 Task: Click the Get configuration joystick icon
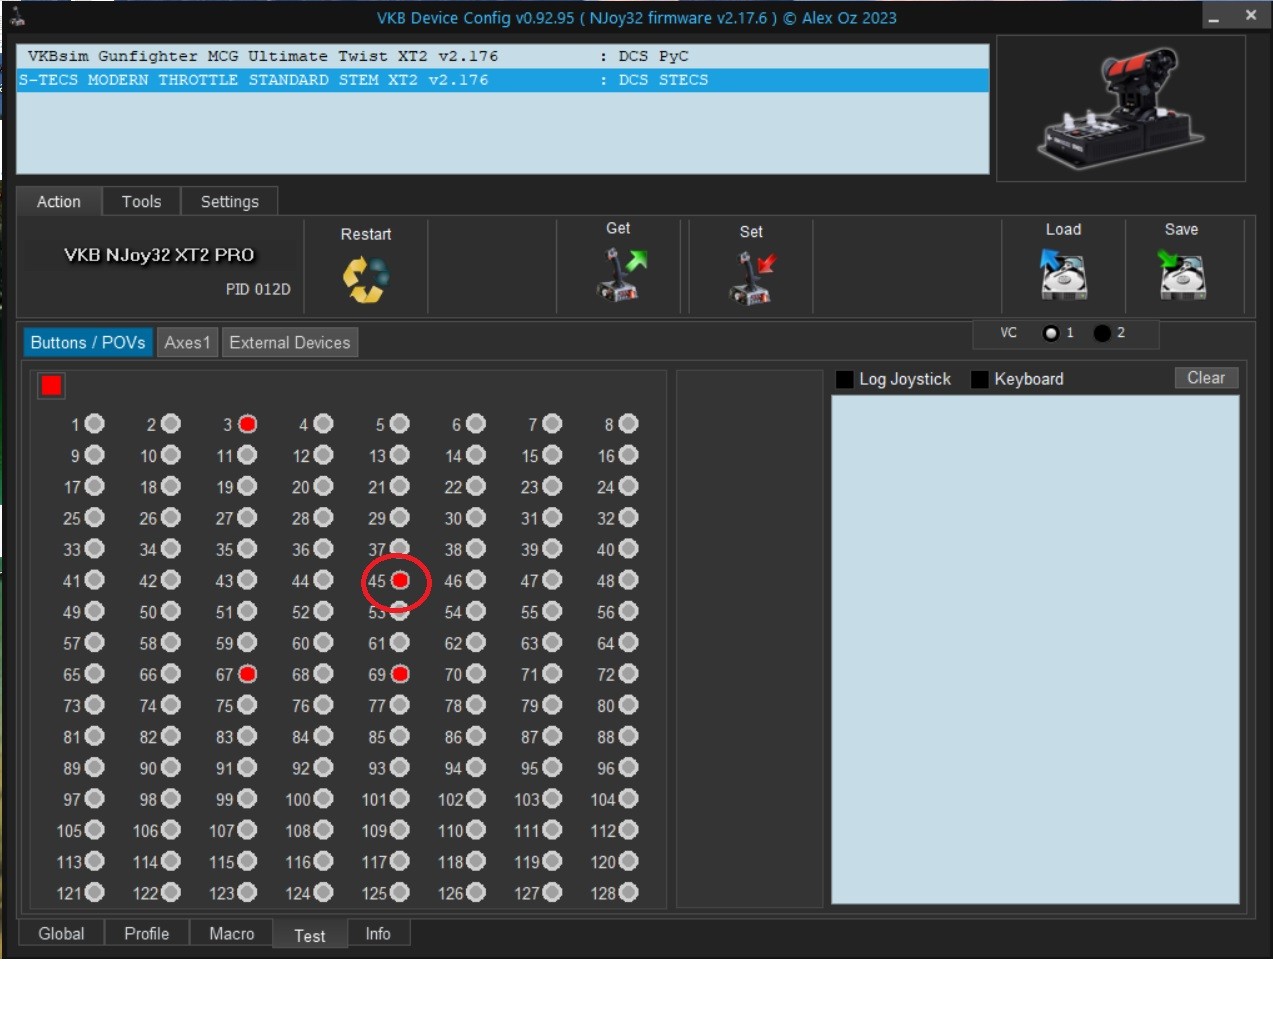tap(621, 275)
